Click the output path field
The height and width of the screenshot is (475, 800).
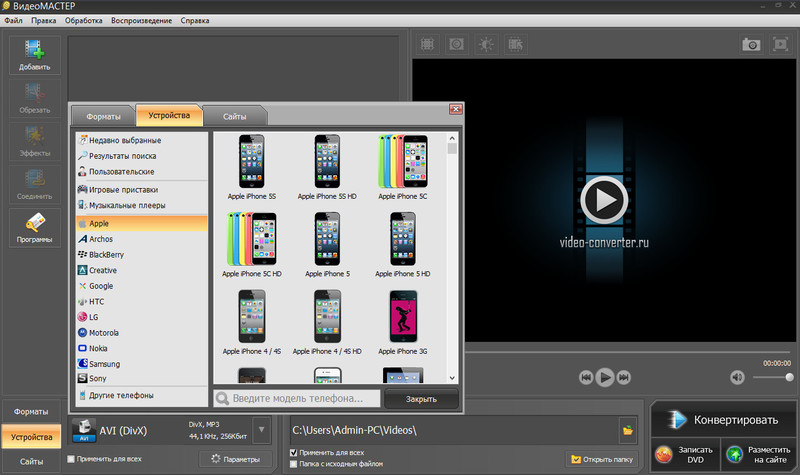coord(454,430)
